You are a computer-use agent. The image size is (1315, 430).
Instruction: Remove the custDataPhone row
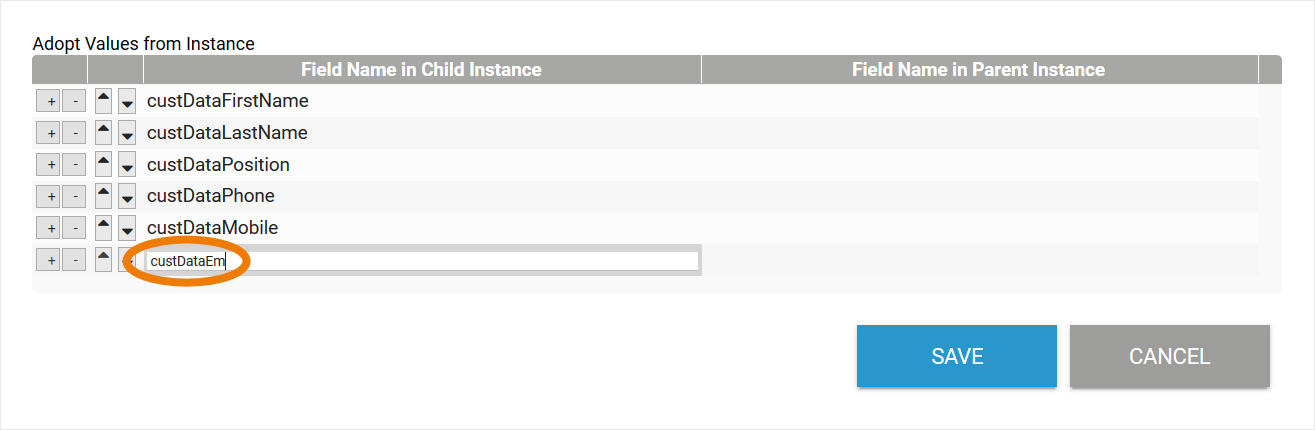point(74,197)
